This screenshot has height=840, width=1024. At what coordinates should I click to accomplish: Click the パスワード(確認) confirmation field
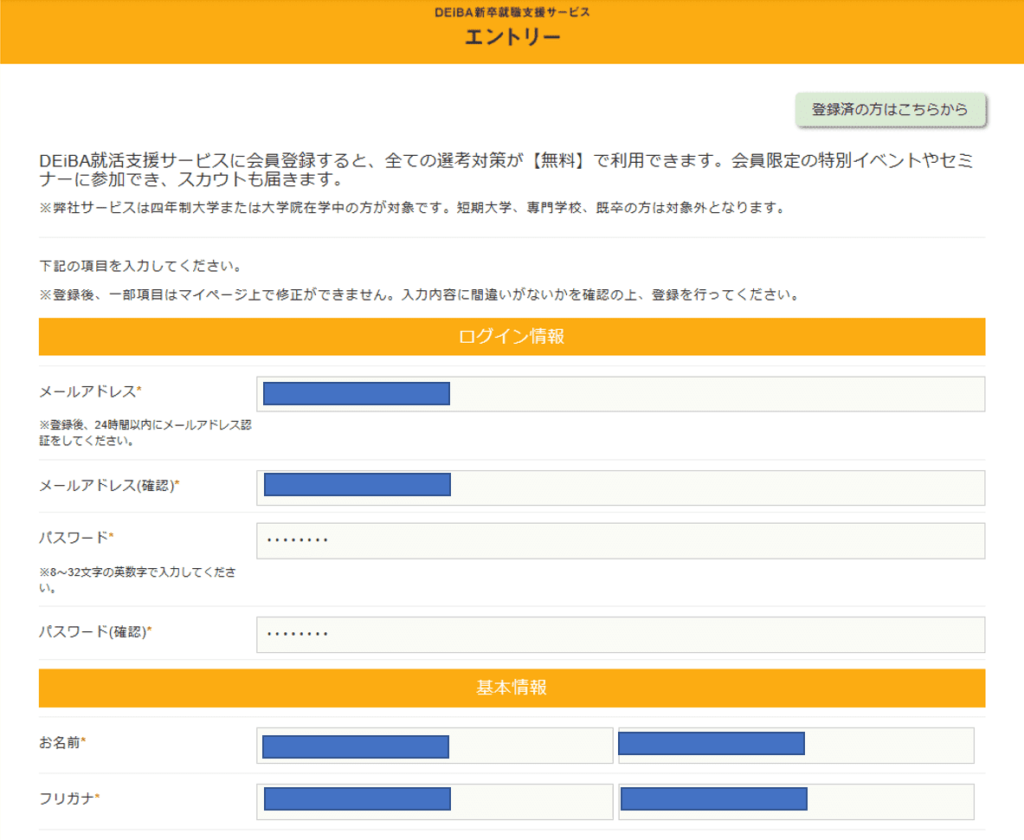point(620,634)
